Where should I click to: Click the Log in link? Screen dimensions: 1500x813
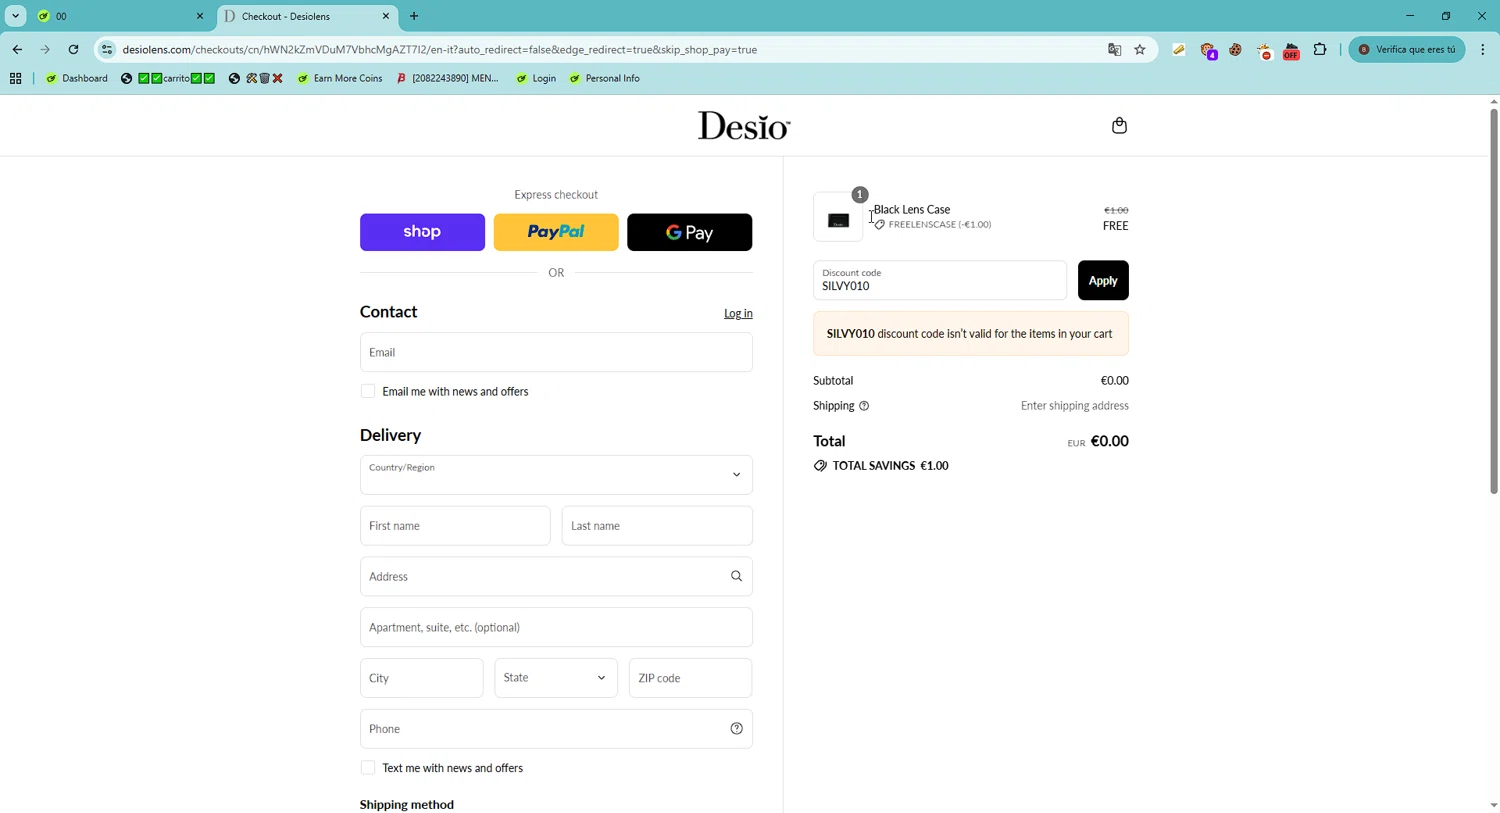pos(738,314)
